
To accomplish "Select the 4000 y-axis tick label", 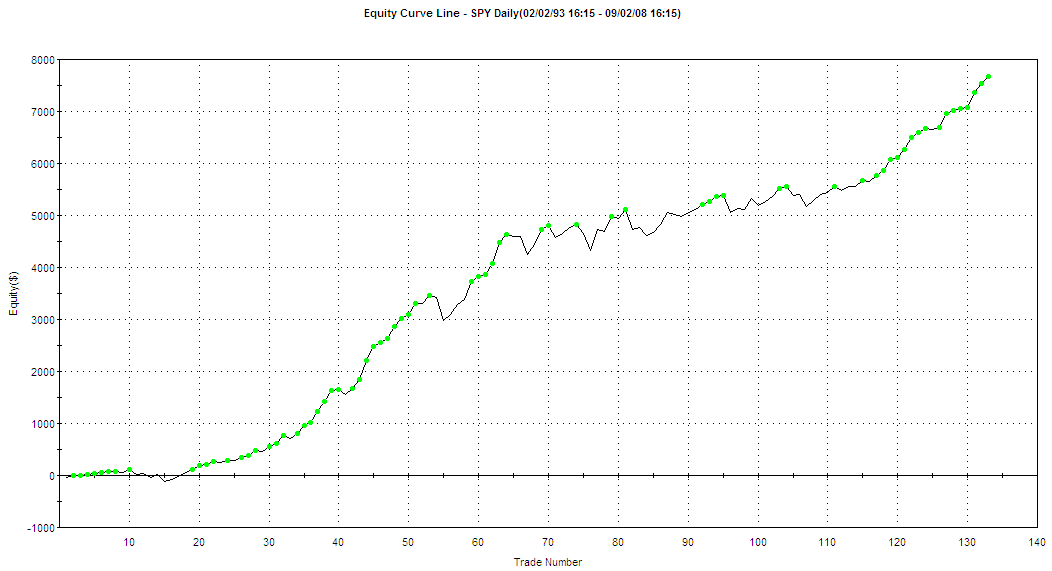I will pos(43,268).
